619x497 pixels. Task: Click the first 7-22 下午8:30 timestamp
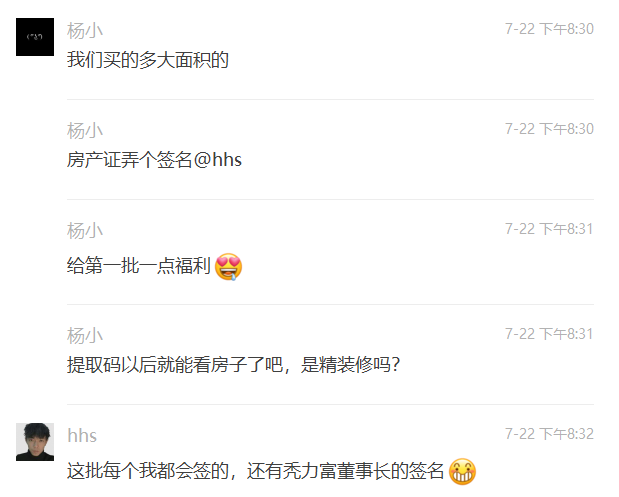point(549,29)
